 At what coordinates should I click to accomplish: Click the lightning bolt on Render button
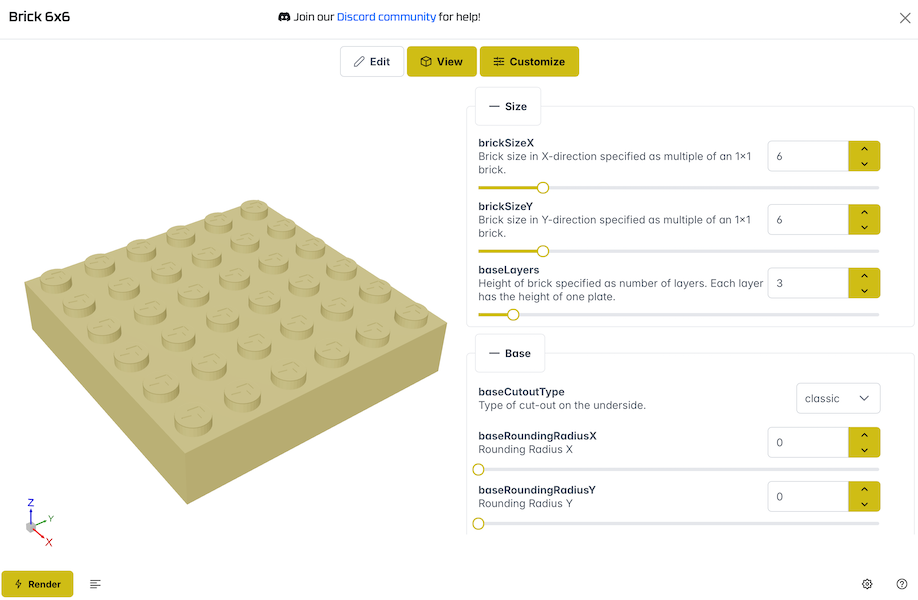[18, 583]
